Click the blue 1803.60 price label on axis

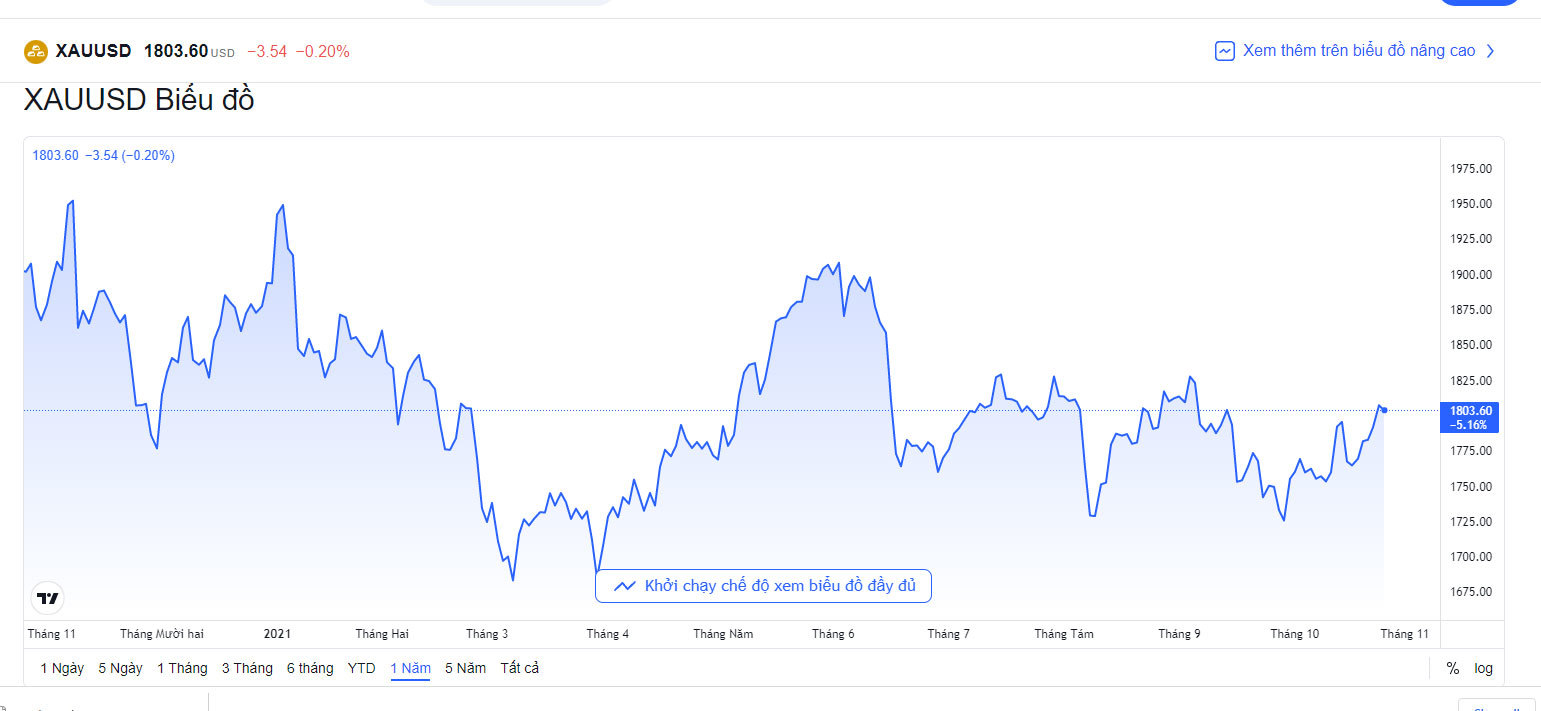pyautogui.click(x=1469, y=416)
